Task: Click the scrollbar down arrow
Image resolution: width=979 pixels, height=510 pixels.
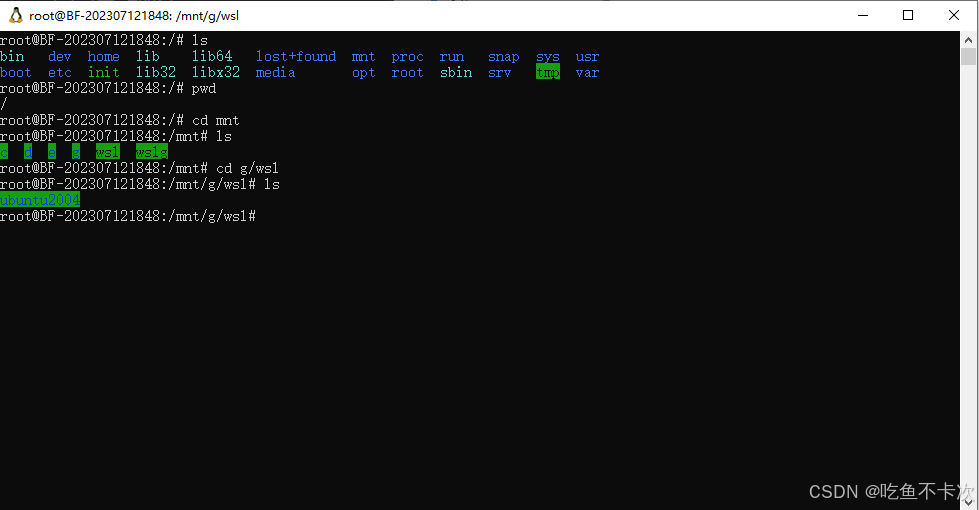Action: (x=968, y=502)
